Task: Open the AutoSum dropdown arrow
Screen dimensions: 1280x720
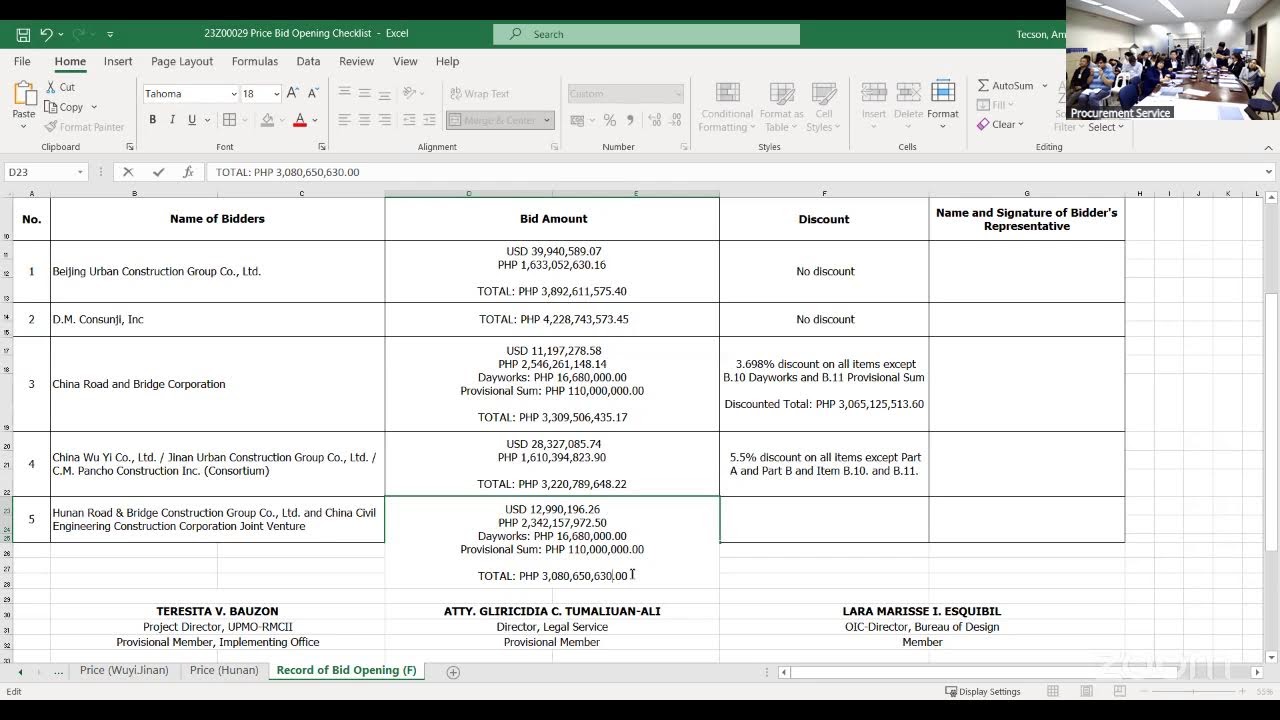Action: [1045, 86]
